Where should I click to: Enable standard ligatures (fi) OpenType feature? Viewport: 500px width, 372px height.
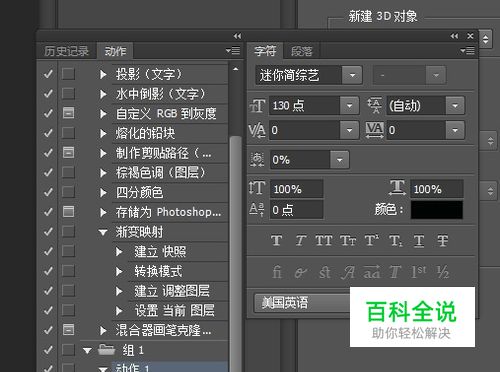[x=277, y=272]
